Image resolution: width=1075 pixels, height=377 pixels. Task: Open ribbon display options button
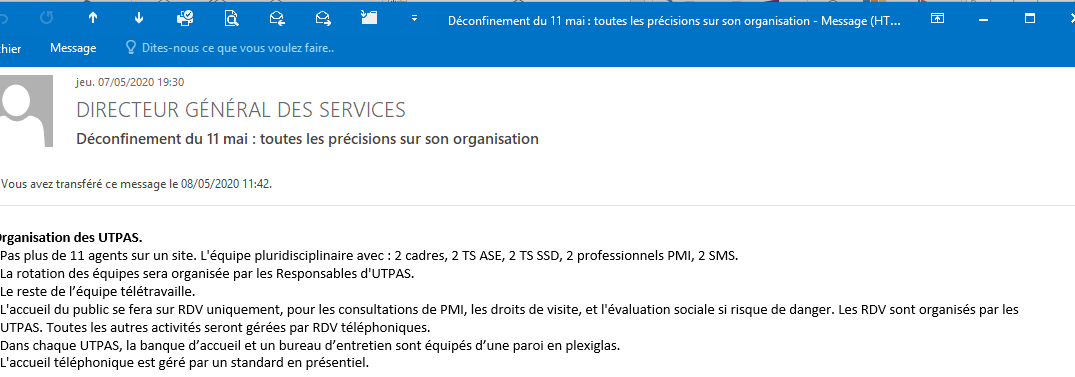click(937, 19)
